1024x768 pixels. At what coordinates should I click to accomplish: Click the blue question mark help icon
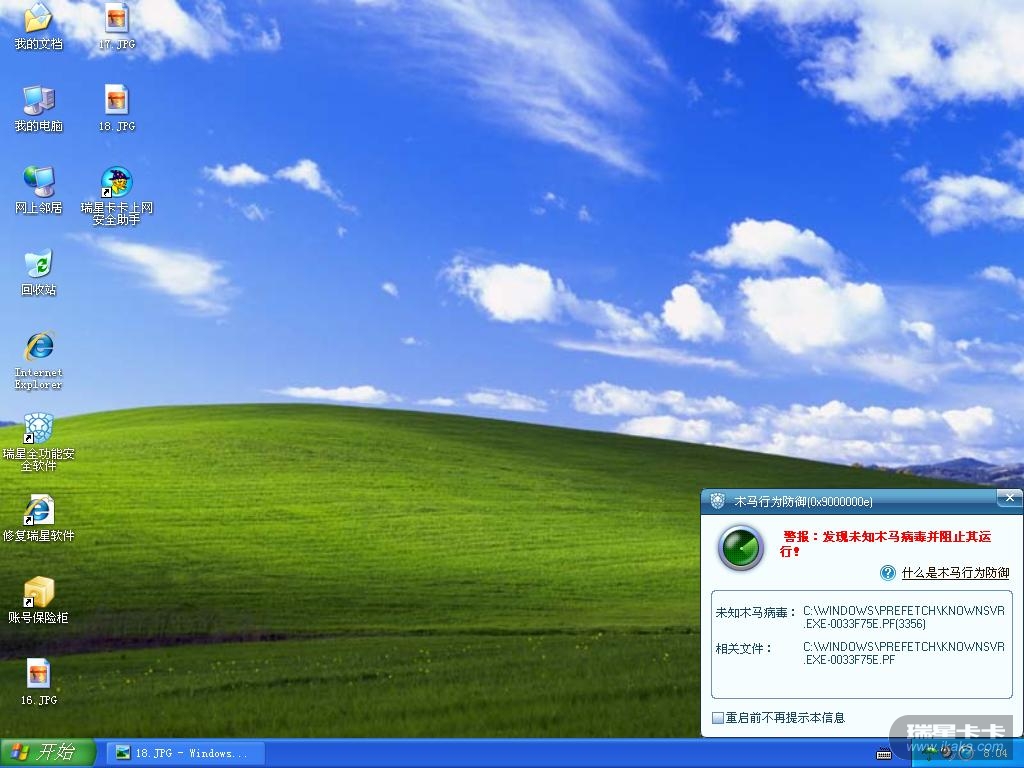888,573
